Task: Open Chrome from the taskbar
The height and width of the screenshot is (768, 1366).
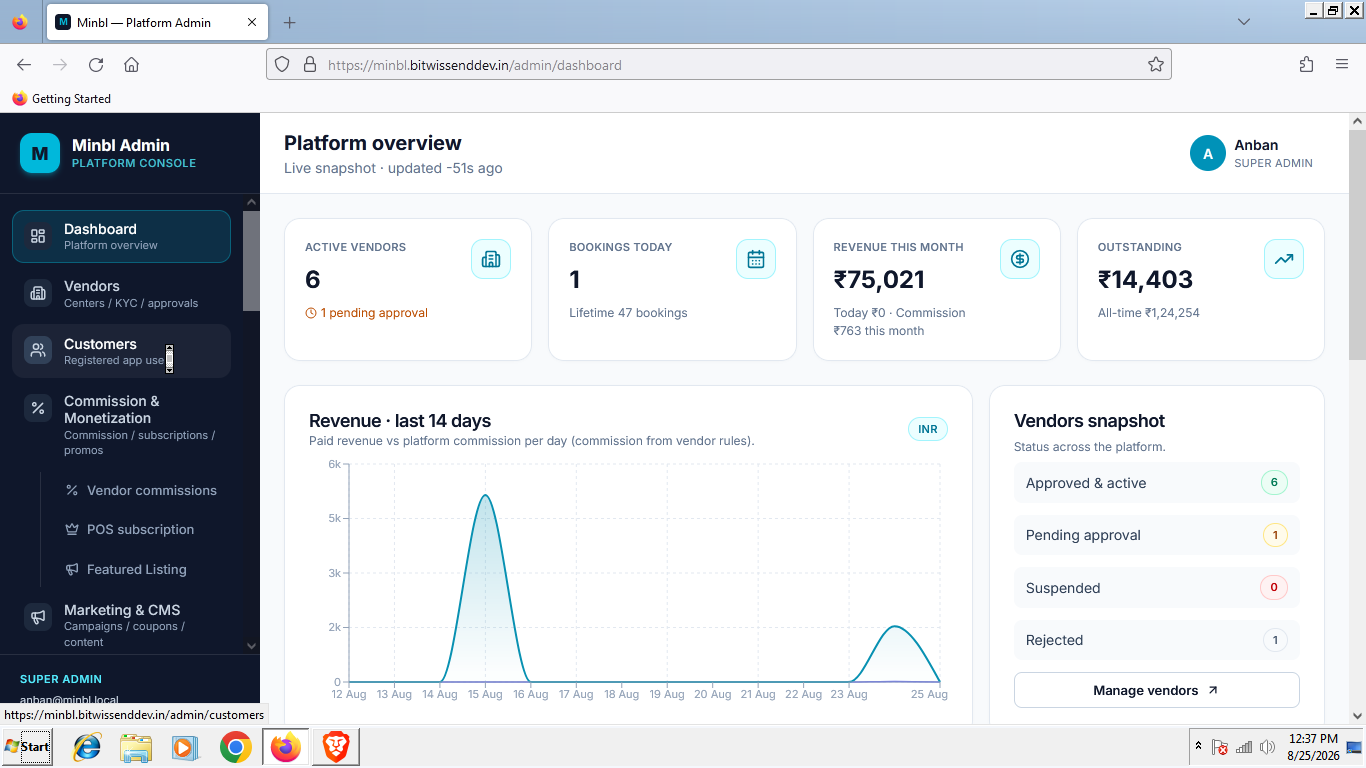Action: [x=236, y=747]
